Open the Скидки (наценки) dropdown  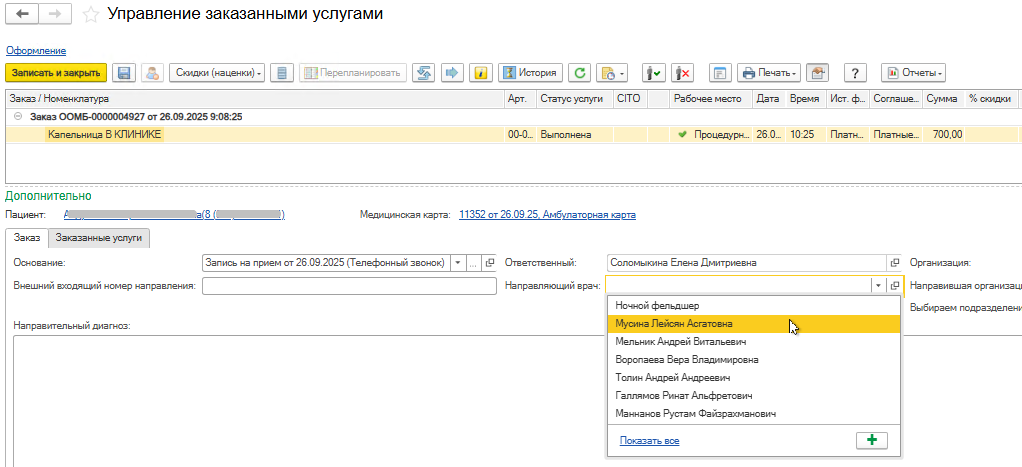pyautogui.click(x=217, y=73)
